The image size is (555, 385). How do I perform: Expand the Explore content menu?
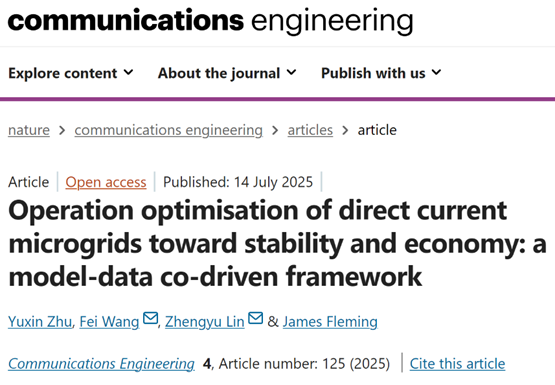(x=71, y=73)
